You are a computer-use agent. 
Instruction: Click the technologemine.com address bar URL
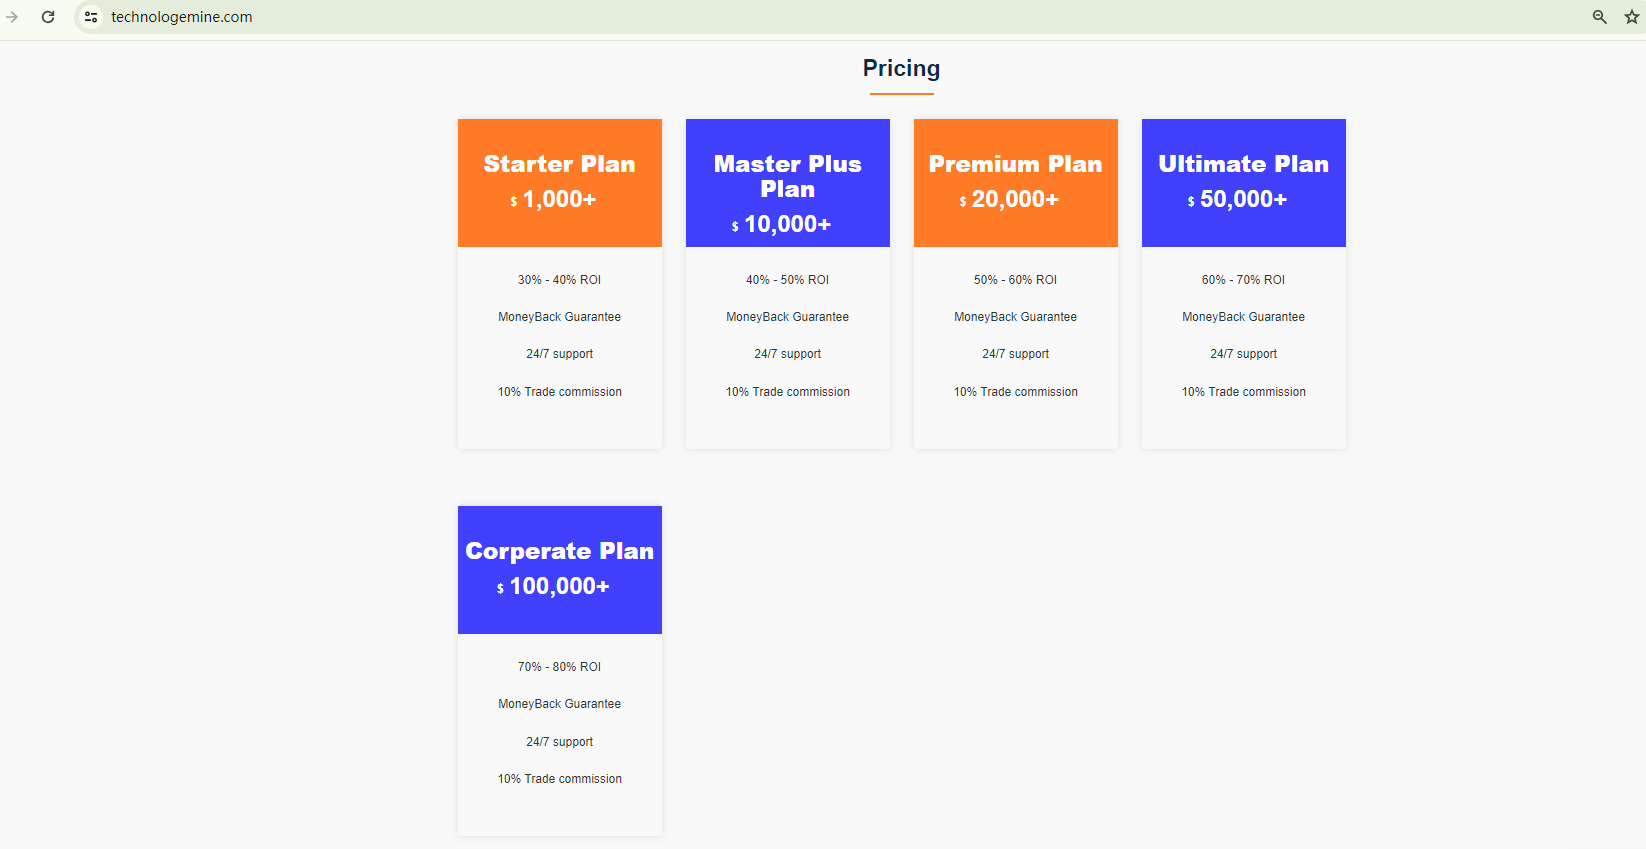point(182,17)
